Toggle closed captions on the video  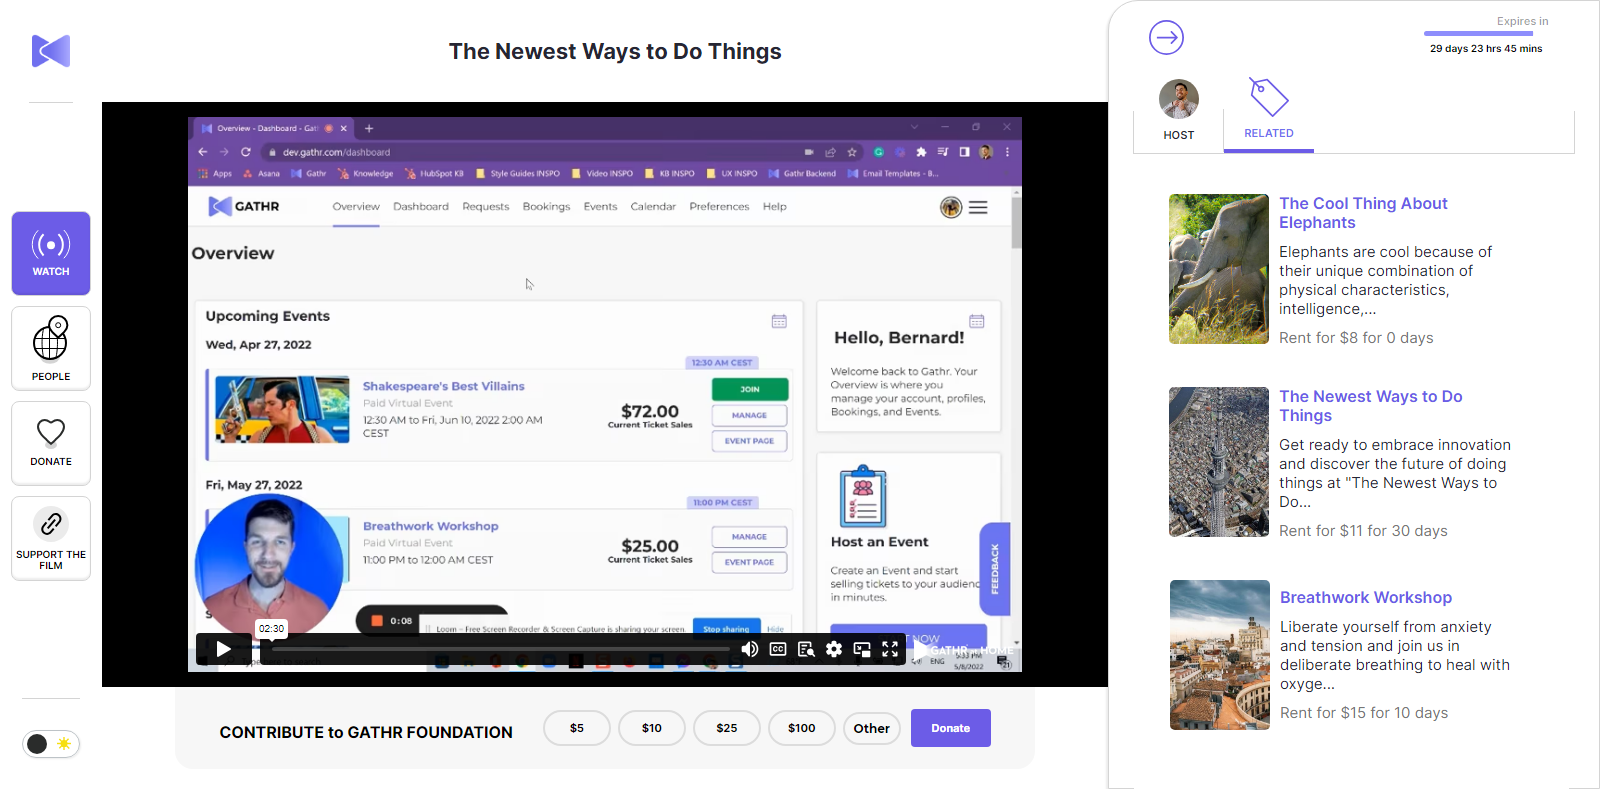(778, 649)
